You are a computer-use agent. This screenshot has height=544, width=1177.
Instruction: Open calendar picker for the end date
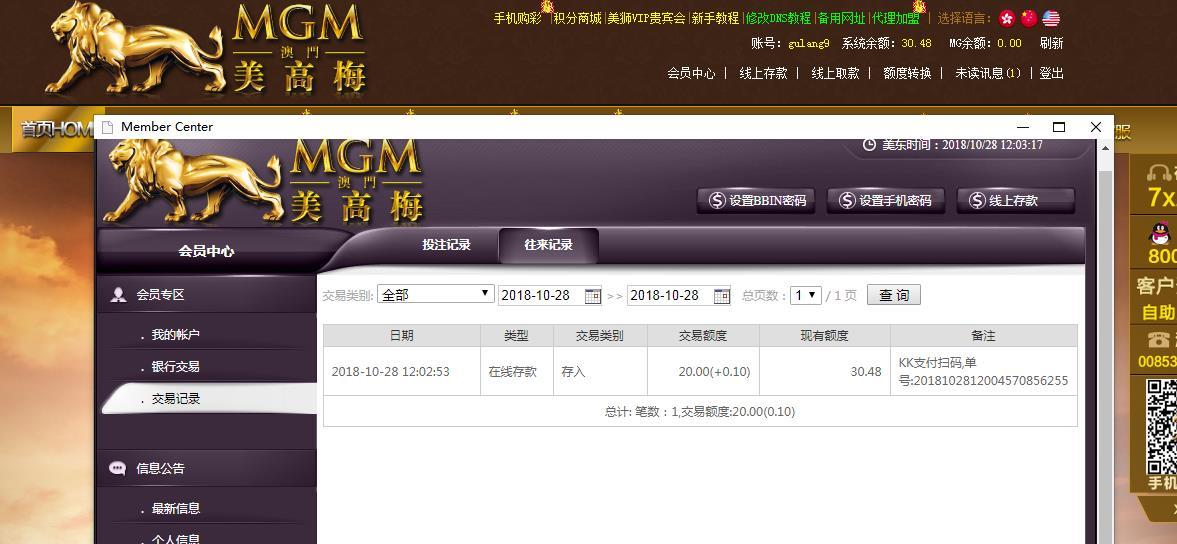point(721,296)
